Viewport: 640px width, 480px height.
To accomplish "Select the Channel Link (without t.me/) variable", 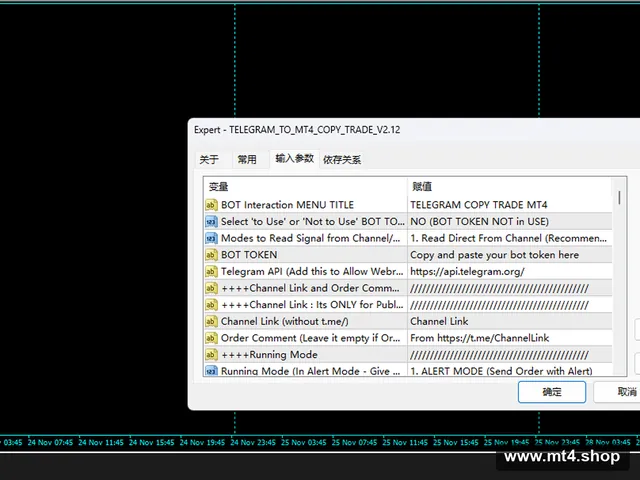I will click(x=284, y=322).
